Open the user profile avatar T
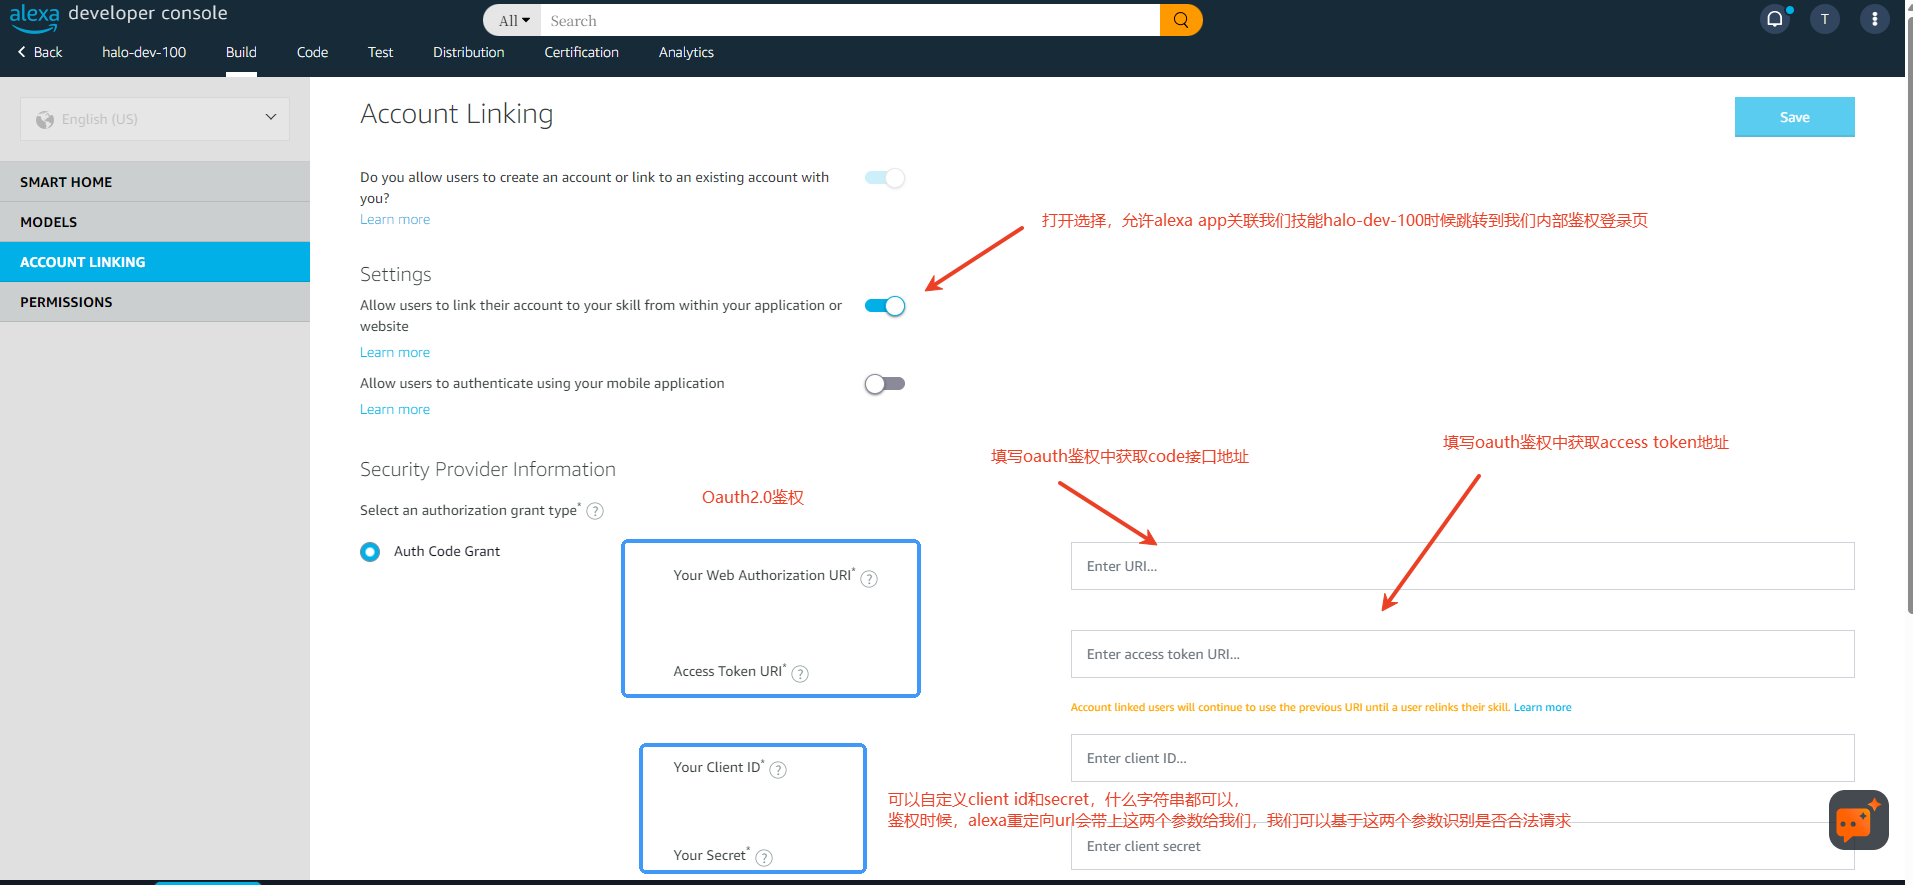The height and width of the screenshot is (885, 1913). tap(1825, 19)
